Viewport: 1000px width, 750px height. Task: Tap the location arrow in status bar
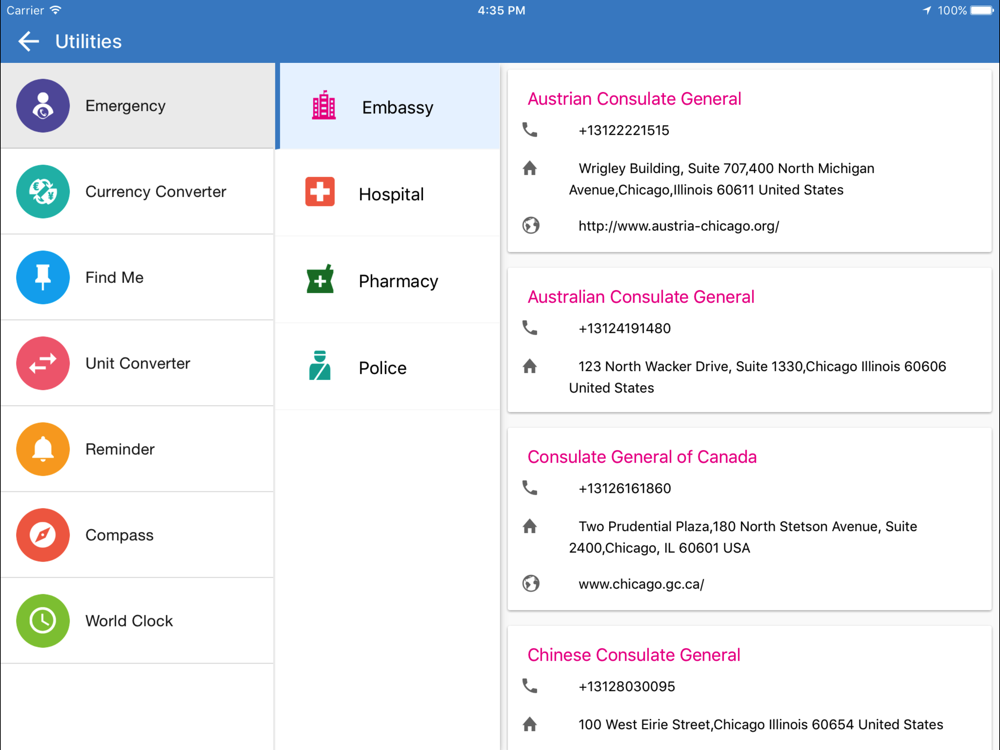coord(927,10)
